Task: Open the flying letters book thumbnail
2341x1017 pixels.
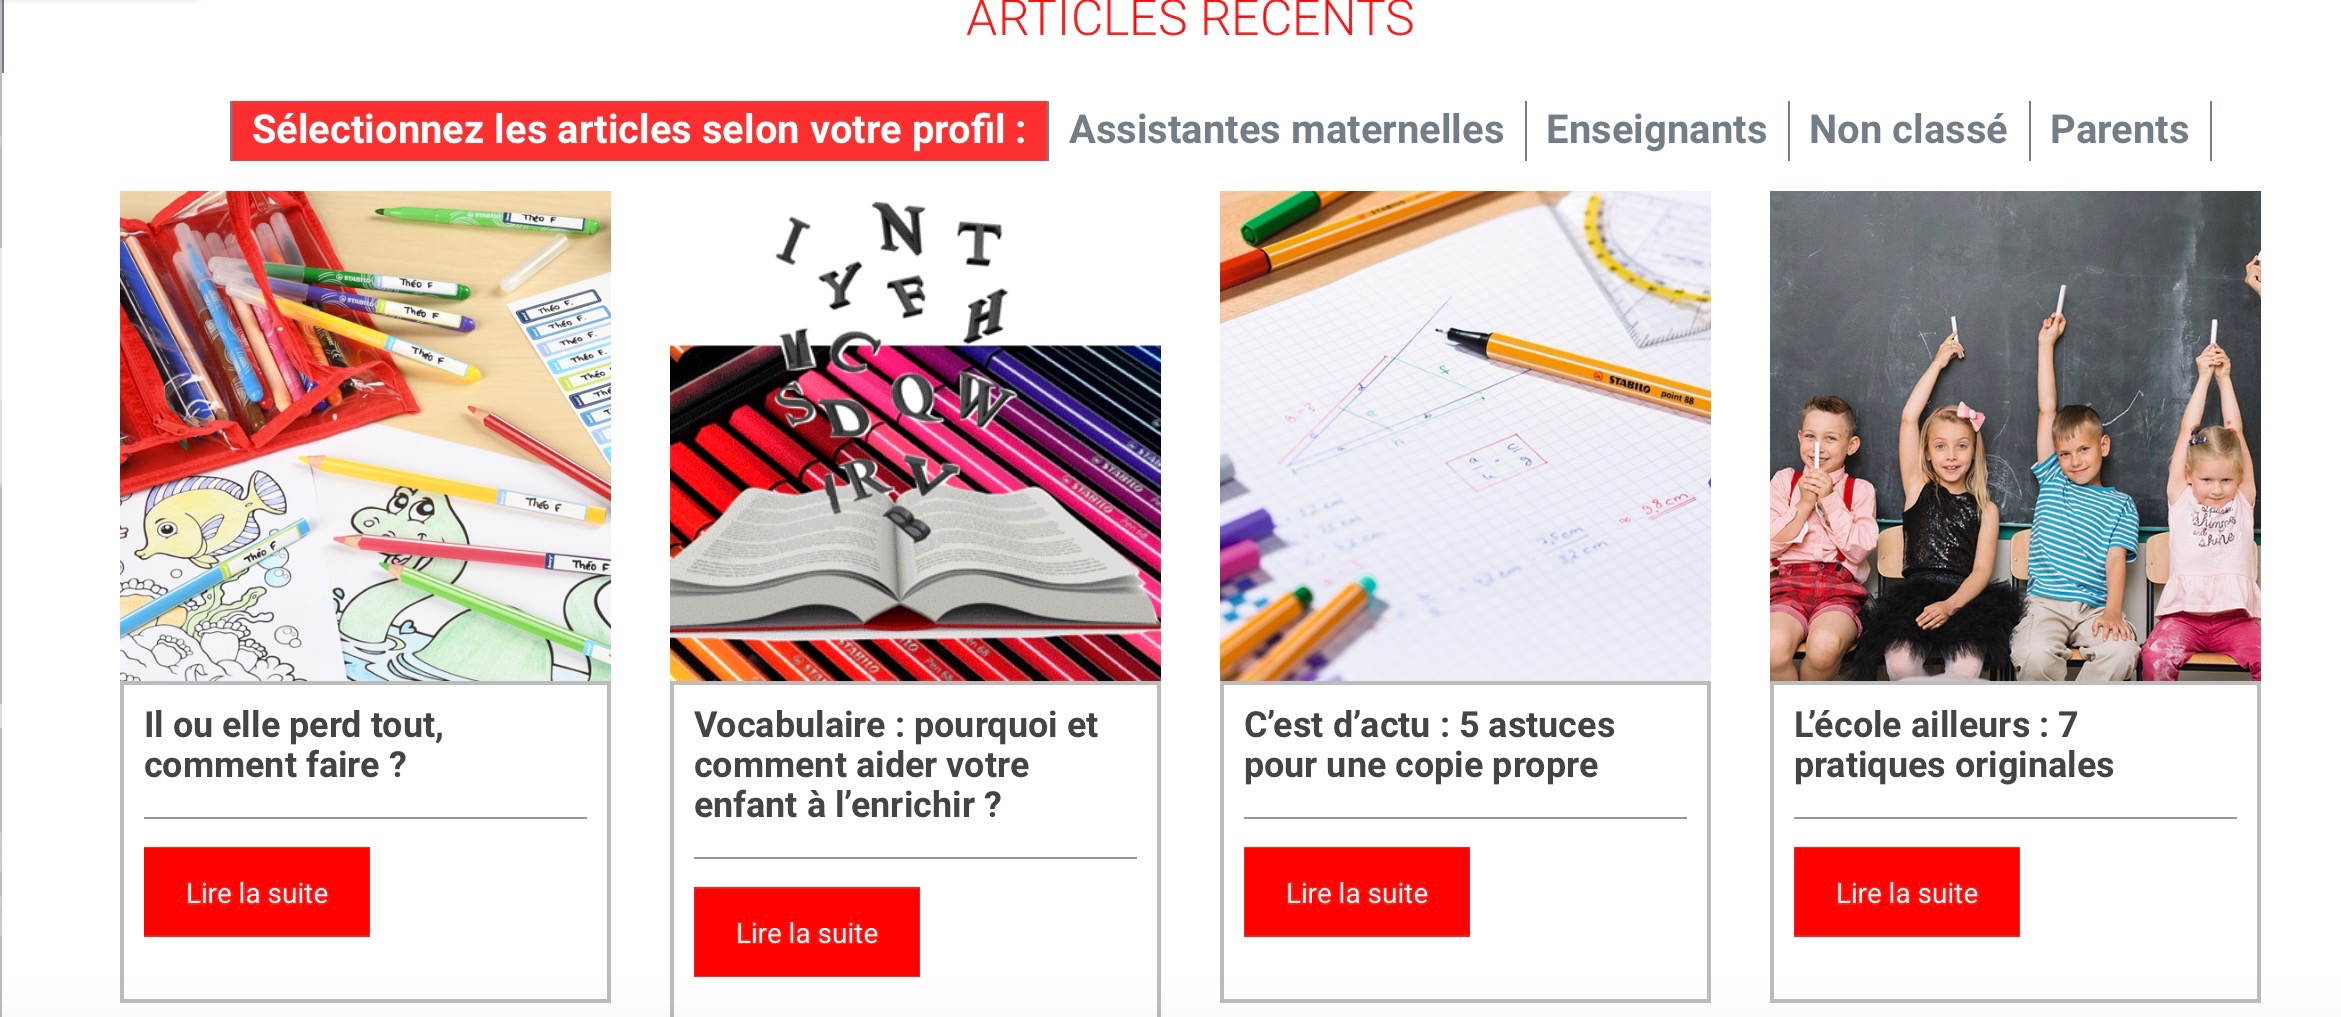Action: (915, 436)
